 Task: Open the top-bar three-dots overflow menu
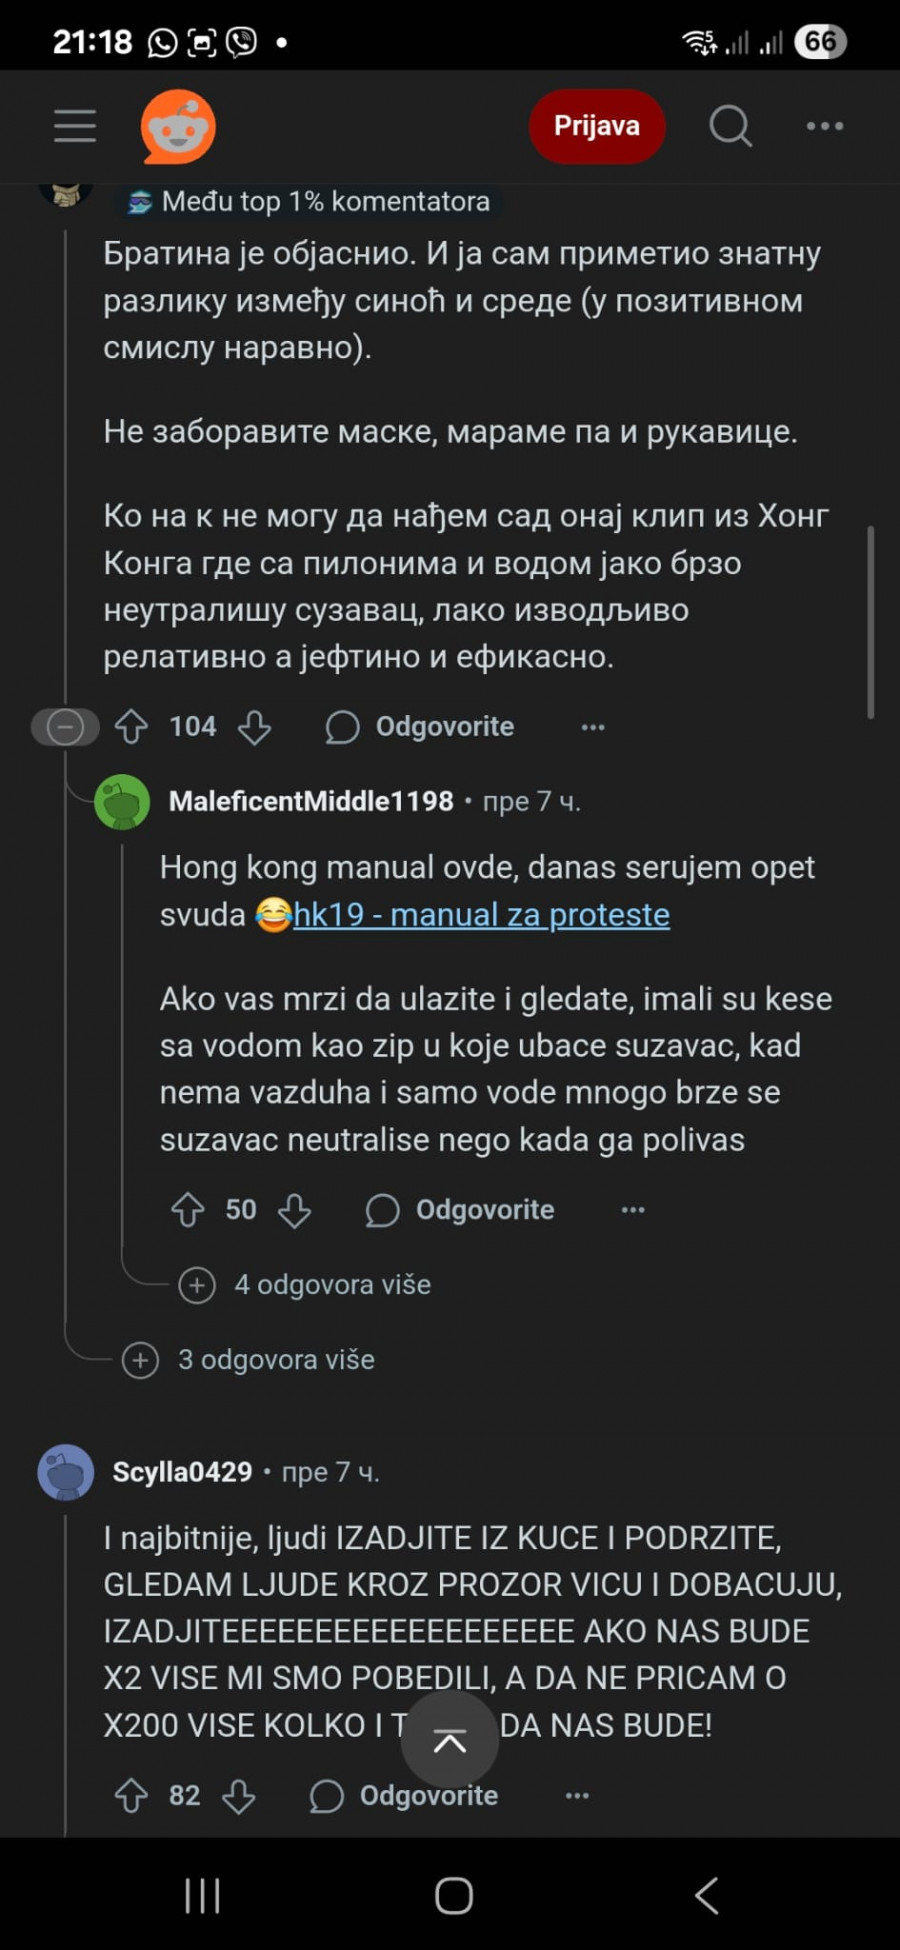(x=825, y=126)
